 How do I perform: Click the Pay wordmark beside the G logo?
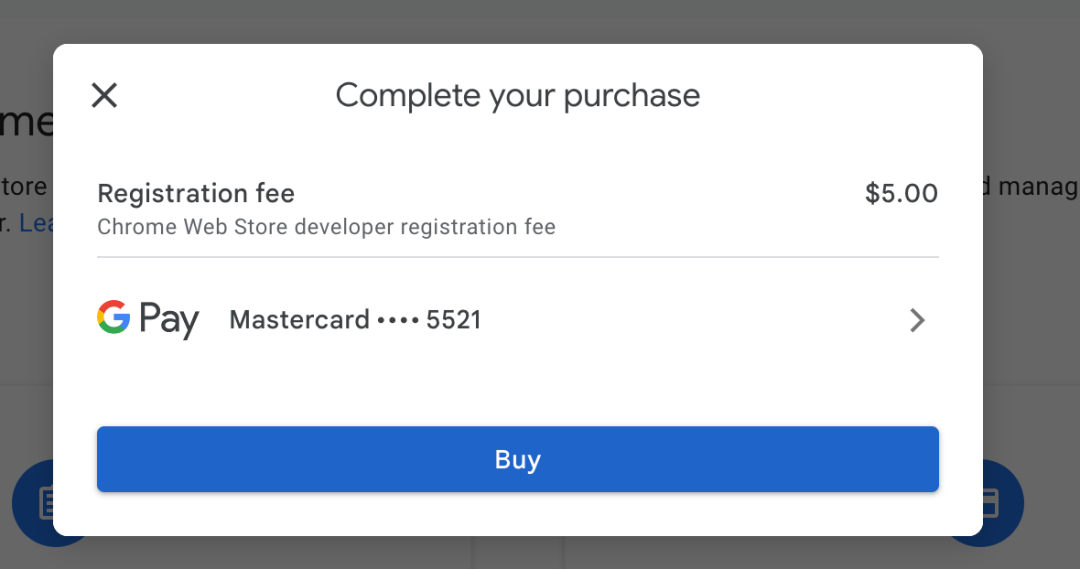click(169, 320)
